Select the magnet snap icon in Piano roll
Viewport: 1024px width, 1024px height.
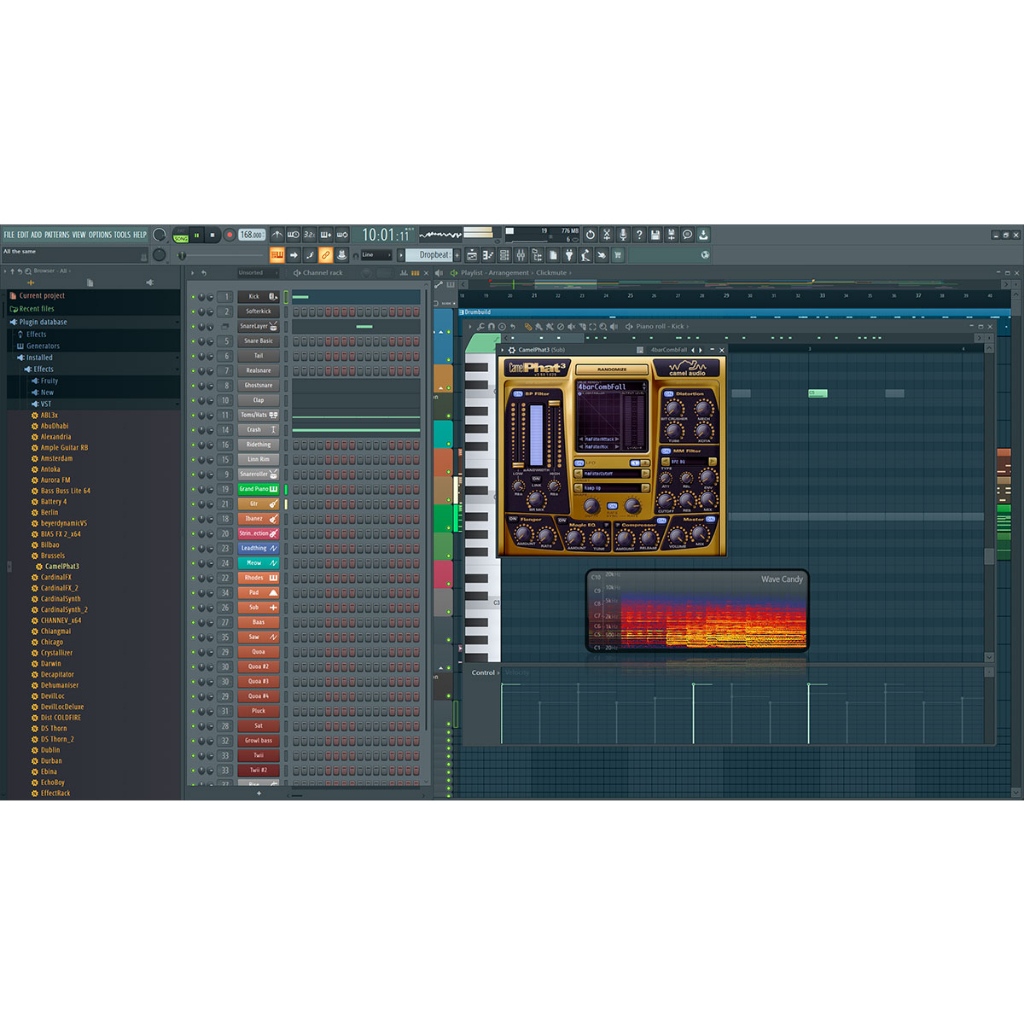(x=491, y=327)
